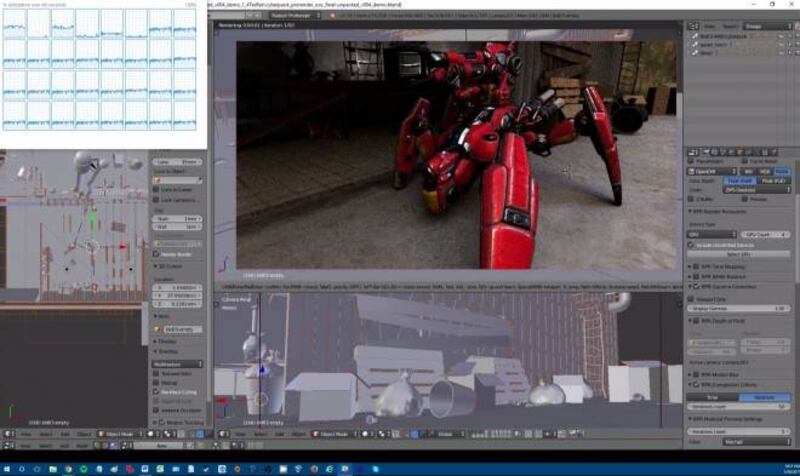Click the Outliner editor type icon

tap(694, 27)
